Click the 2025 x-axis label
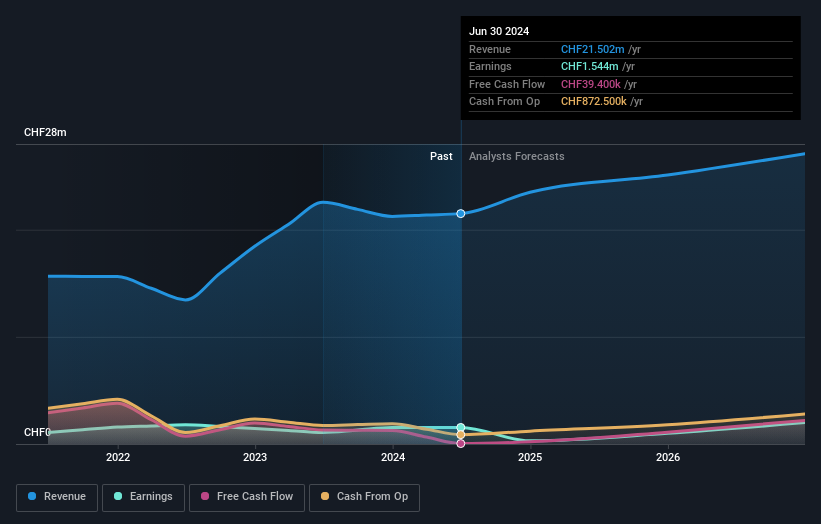 tap(530, 458)
